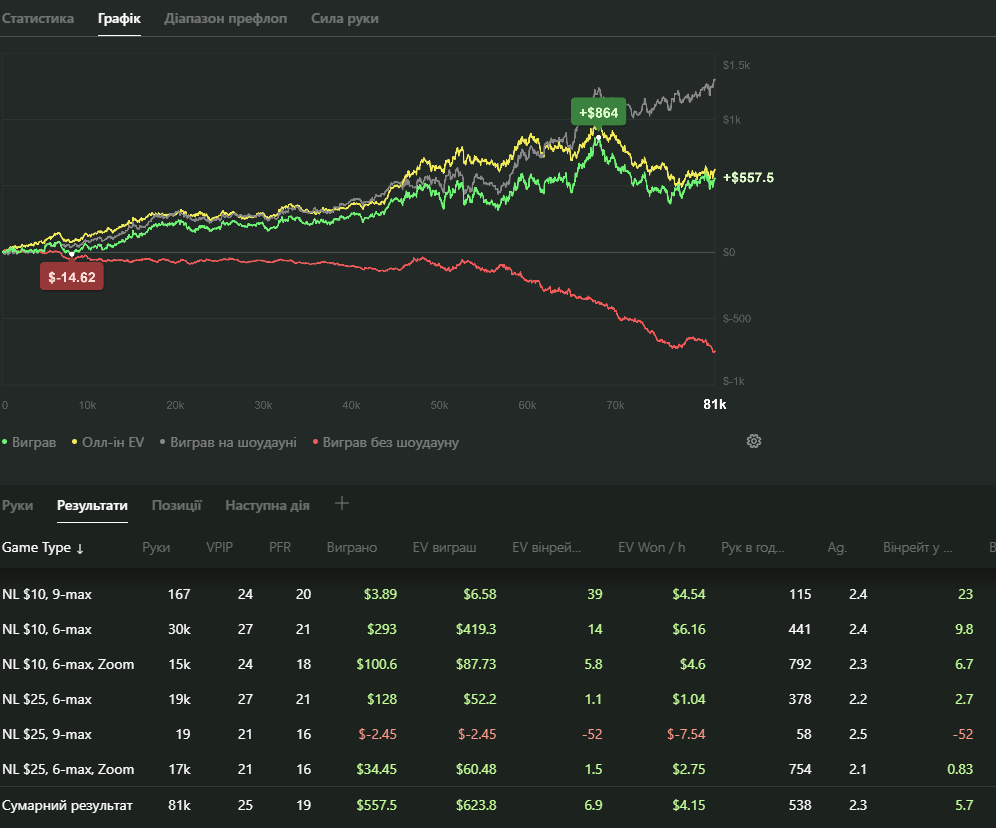Open the Позиції tab
Viewport: 996px width, 828px height.
[x=176, y=506]
